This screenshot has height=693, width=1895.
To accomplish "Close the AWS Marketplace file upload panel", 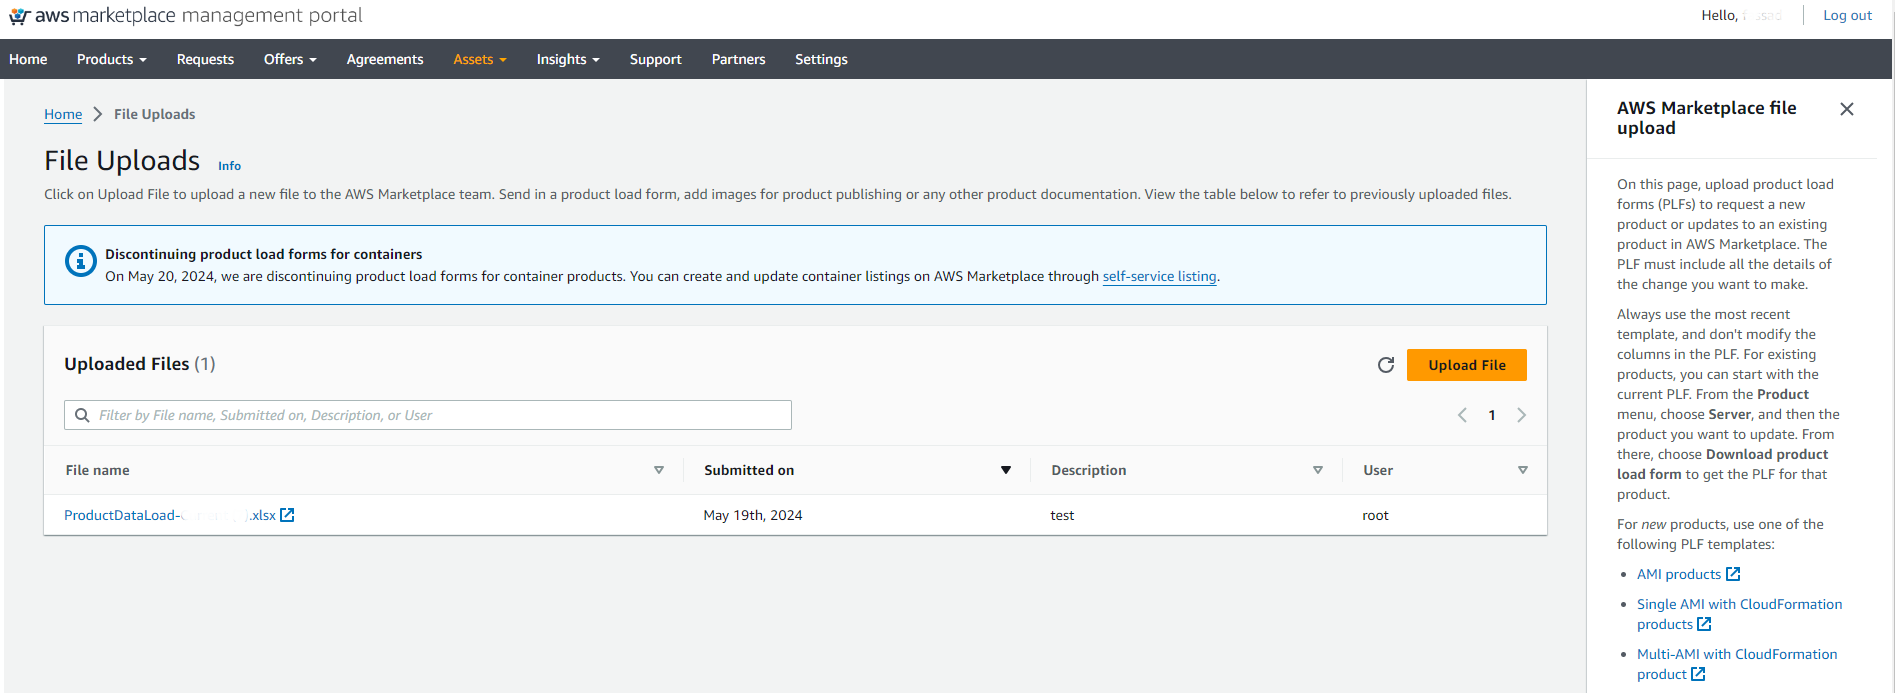I will (x=1847, y=109).
